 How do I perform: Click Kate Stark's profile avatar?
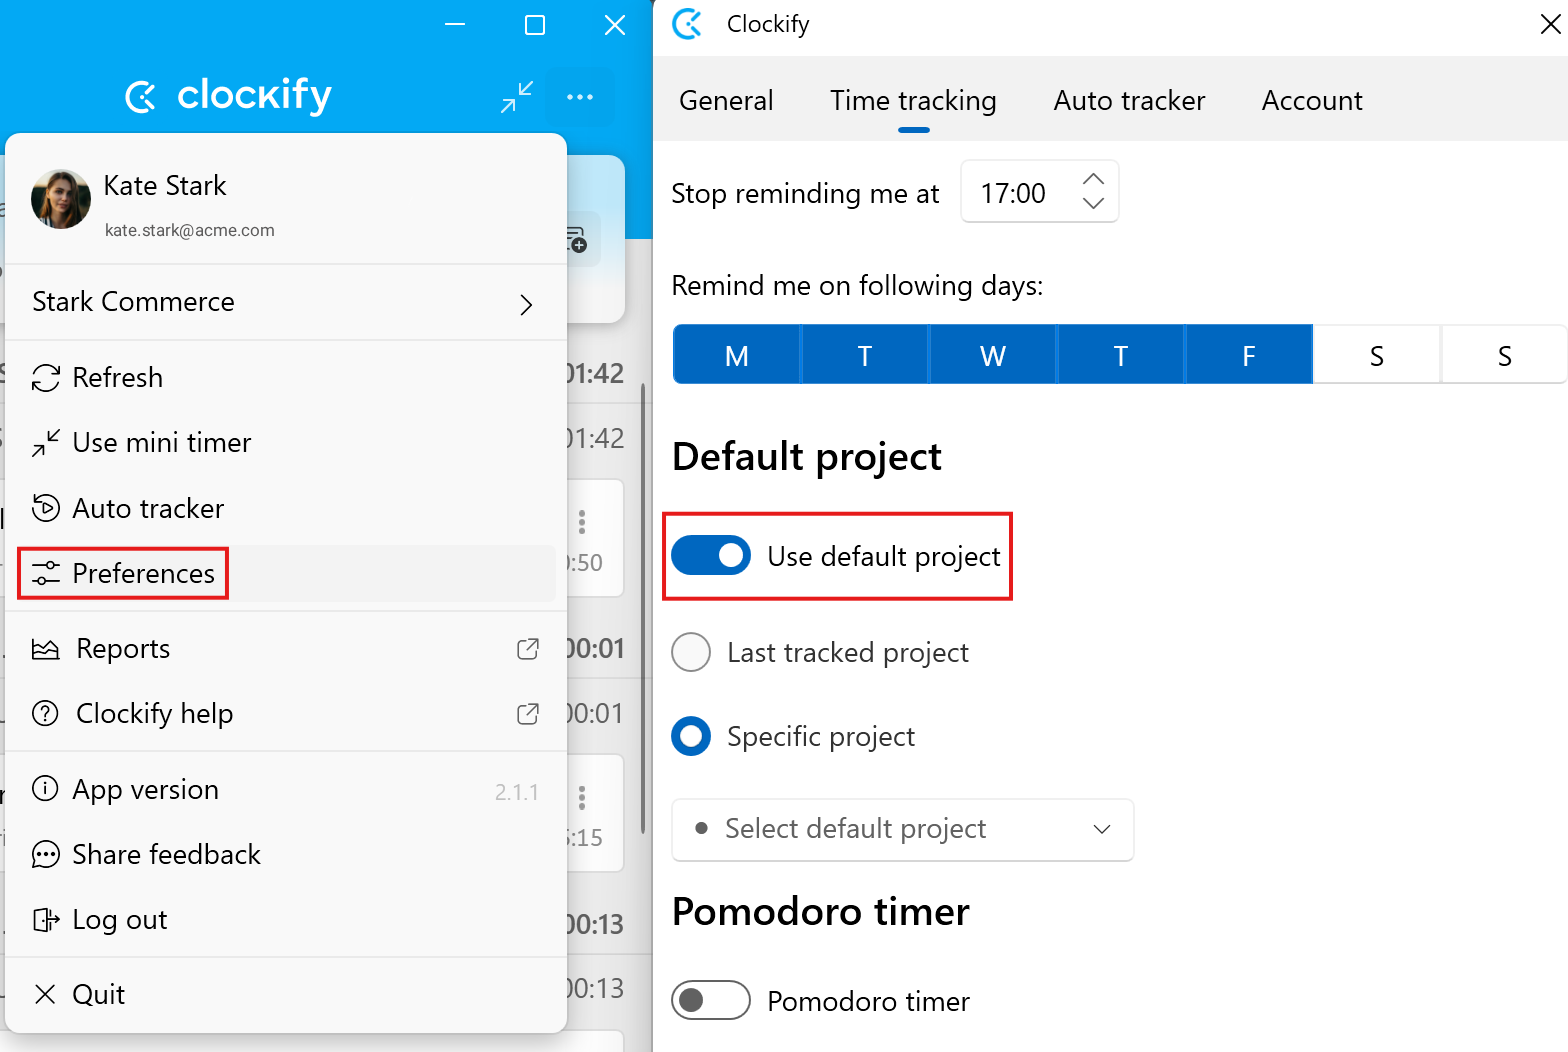coord(61,199)
